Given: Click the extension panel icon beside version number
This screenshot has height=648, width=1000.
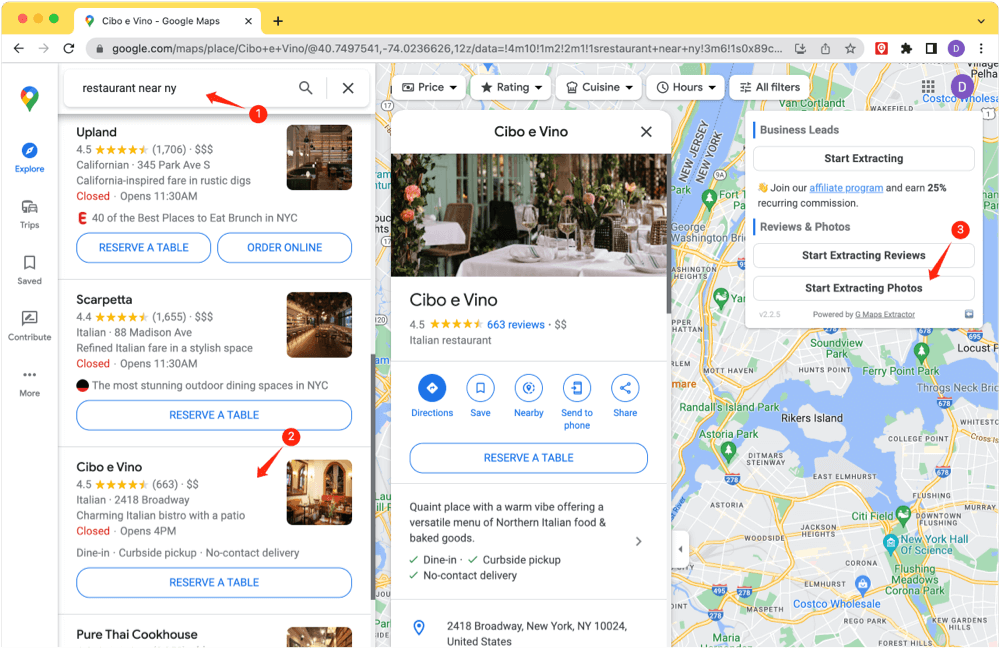Looking at the screenshot, I should point(969,314).
